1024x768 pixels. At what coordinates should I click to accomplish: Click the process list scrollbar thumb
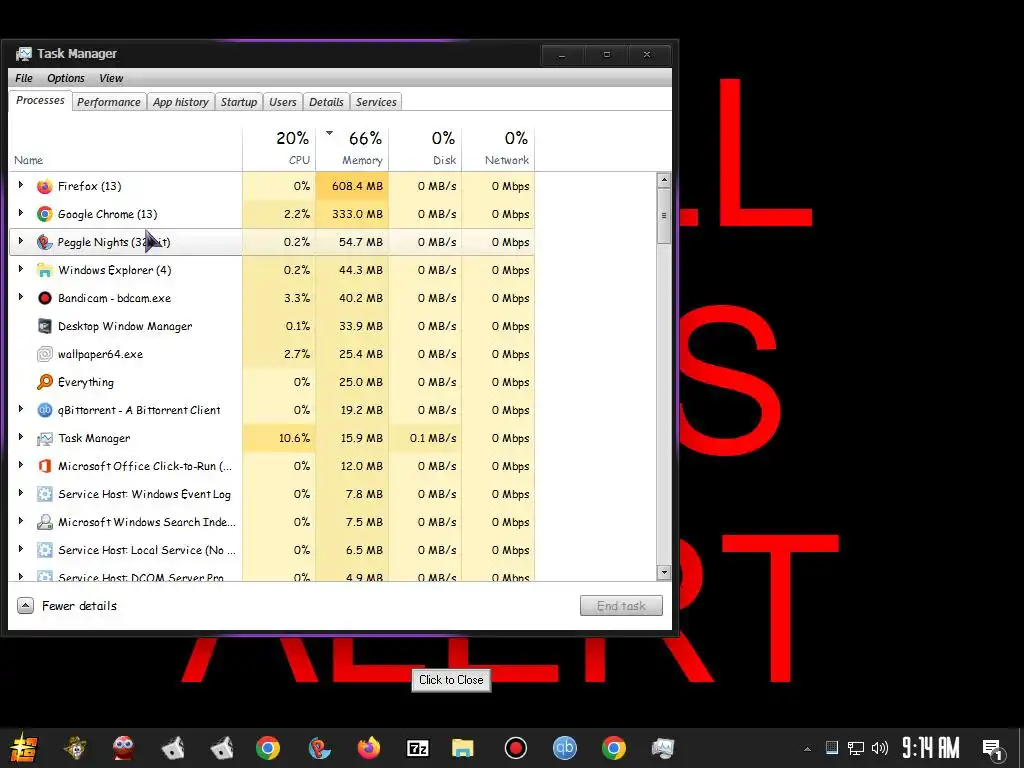click(x=664, y=216)
